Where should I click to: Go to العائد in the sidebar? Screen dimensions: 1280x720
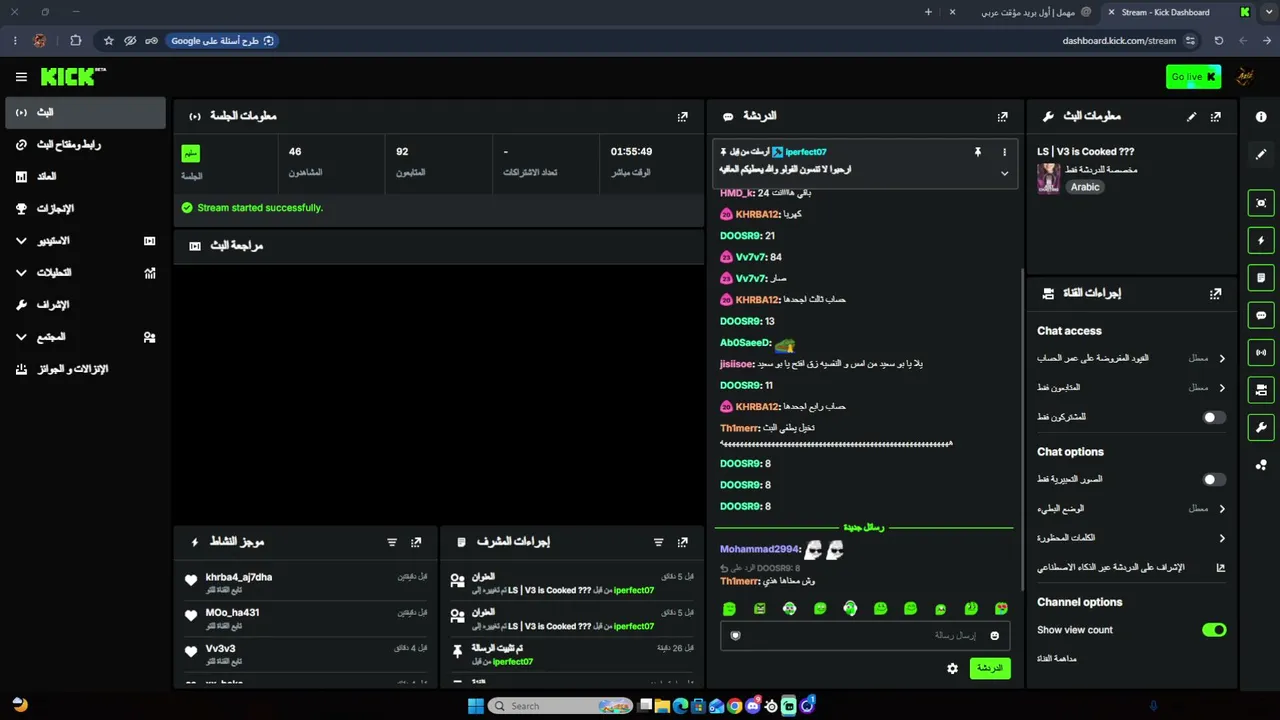point(85,177)
